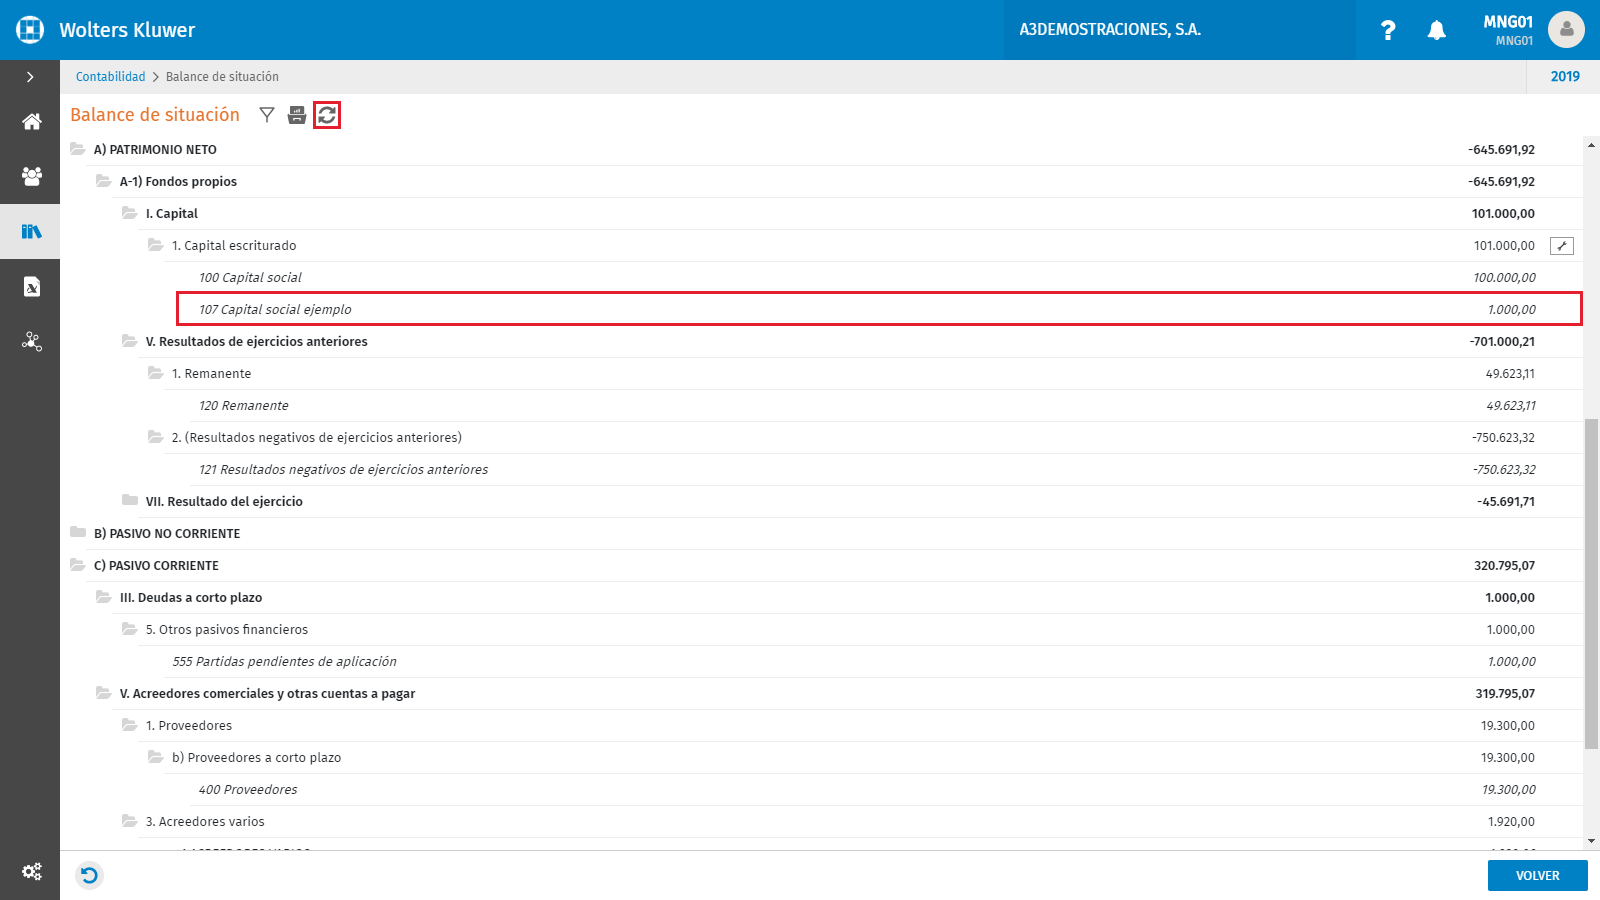Collapse the I. Capital folder
This screenshot has height=900, width=1600.
click(x=130, y=213)
